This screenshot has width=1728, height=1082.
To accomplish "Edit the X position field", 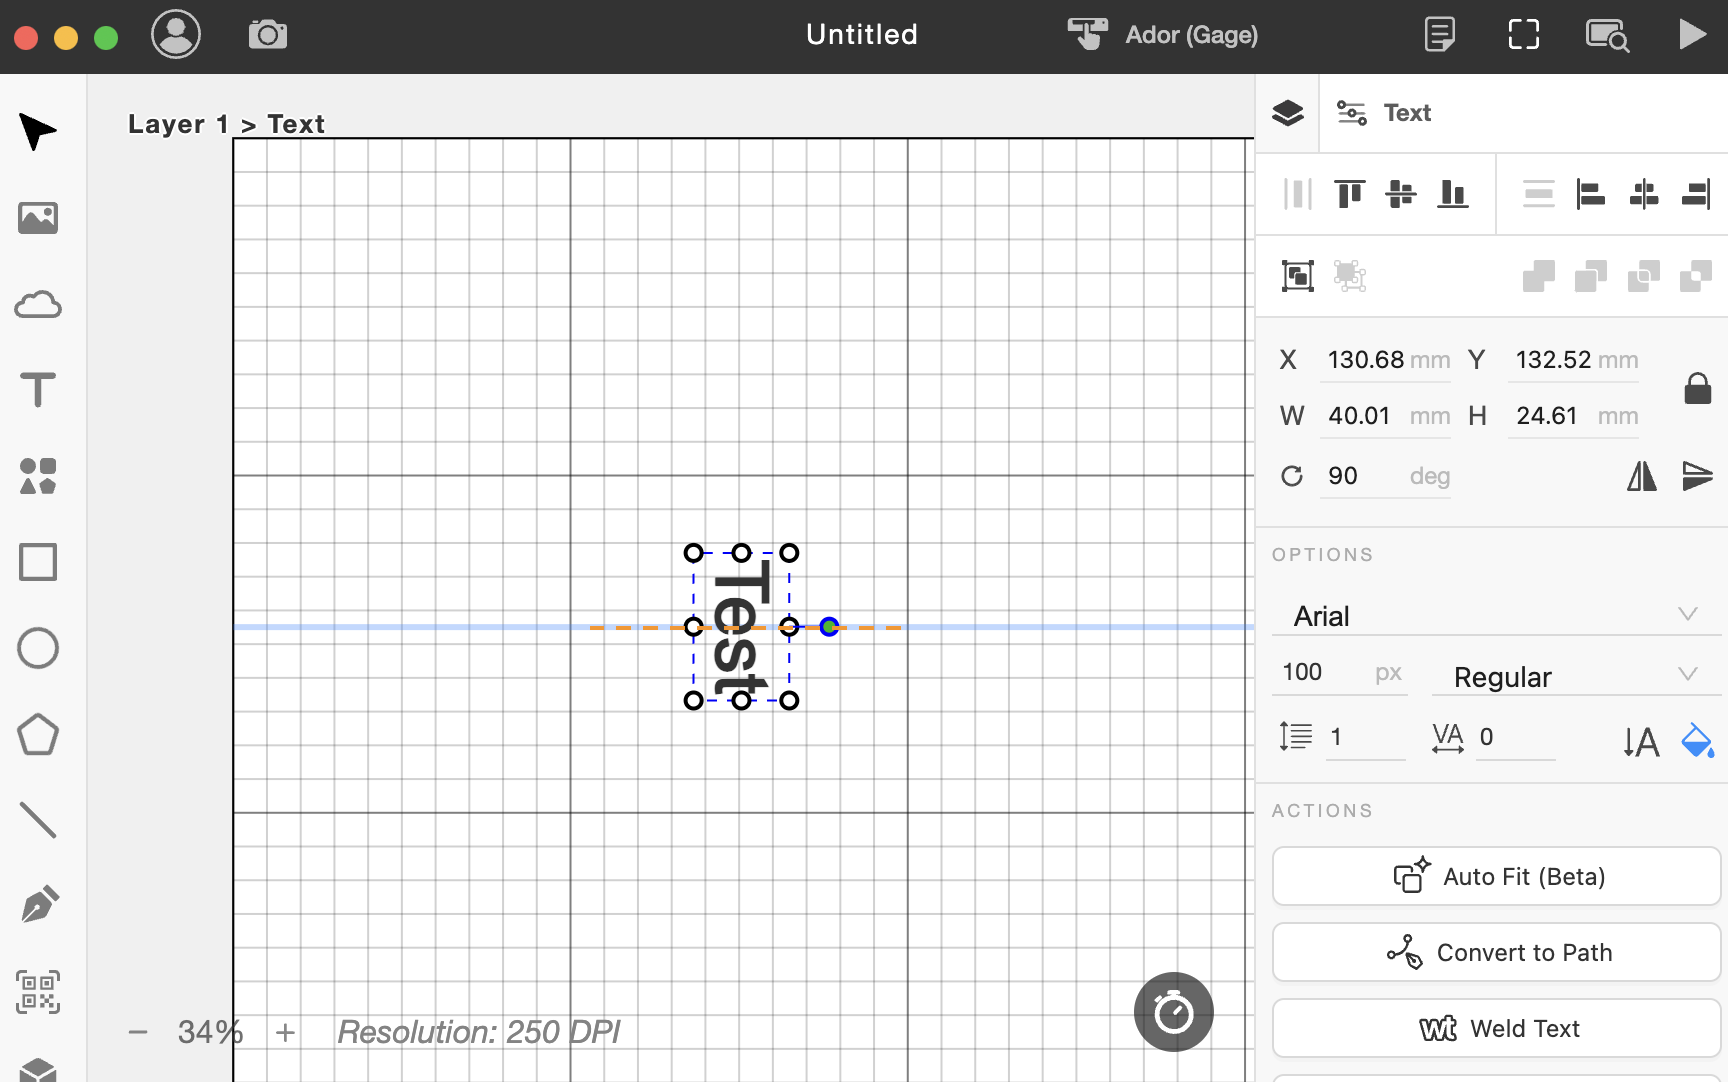I will tap(1385, 360).
